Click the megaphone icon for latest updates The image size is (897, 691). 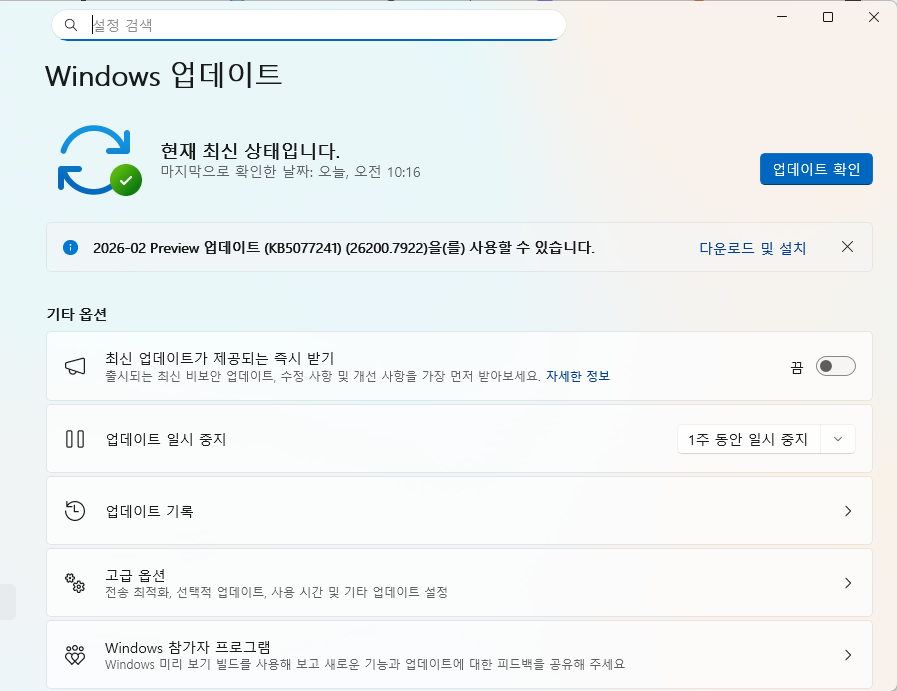[x=75, y=366]
